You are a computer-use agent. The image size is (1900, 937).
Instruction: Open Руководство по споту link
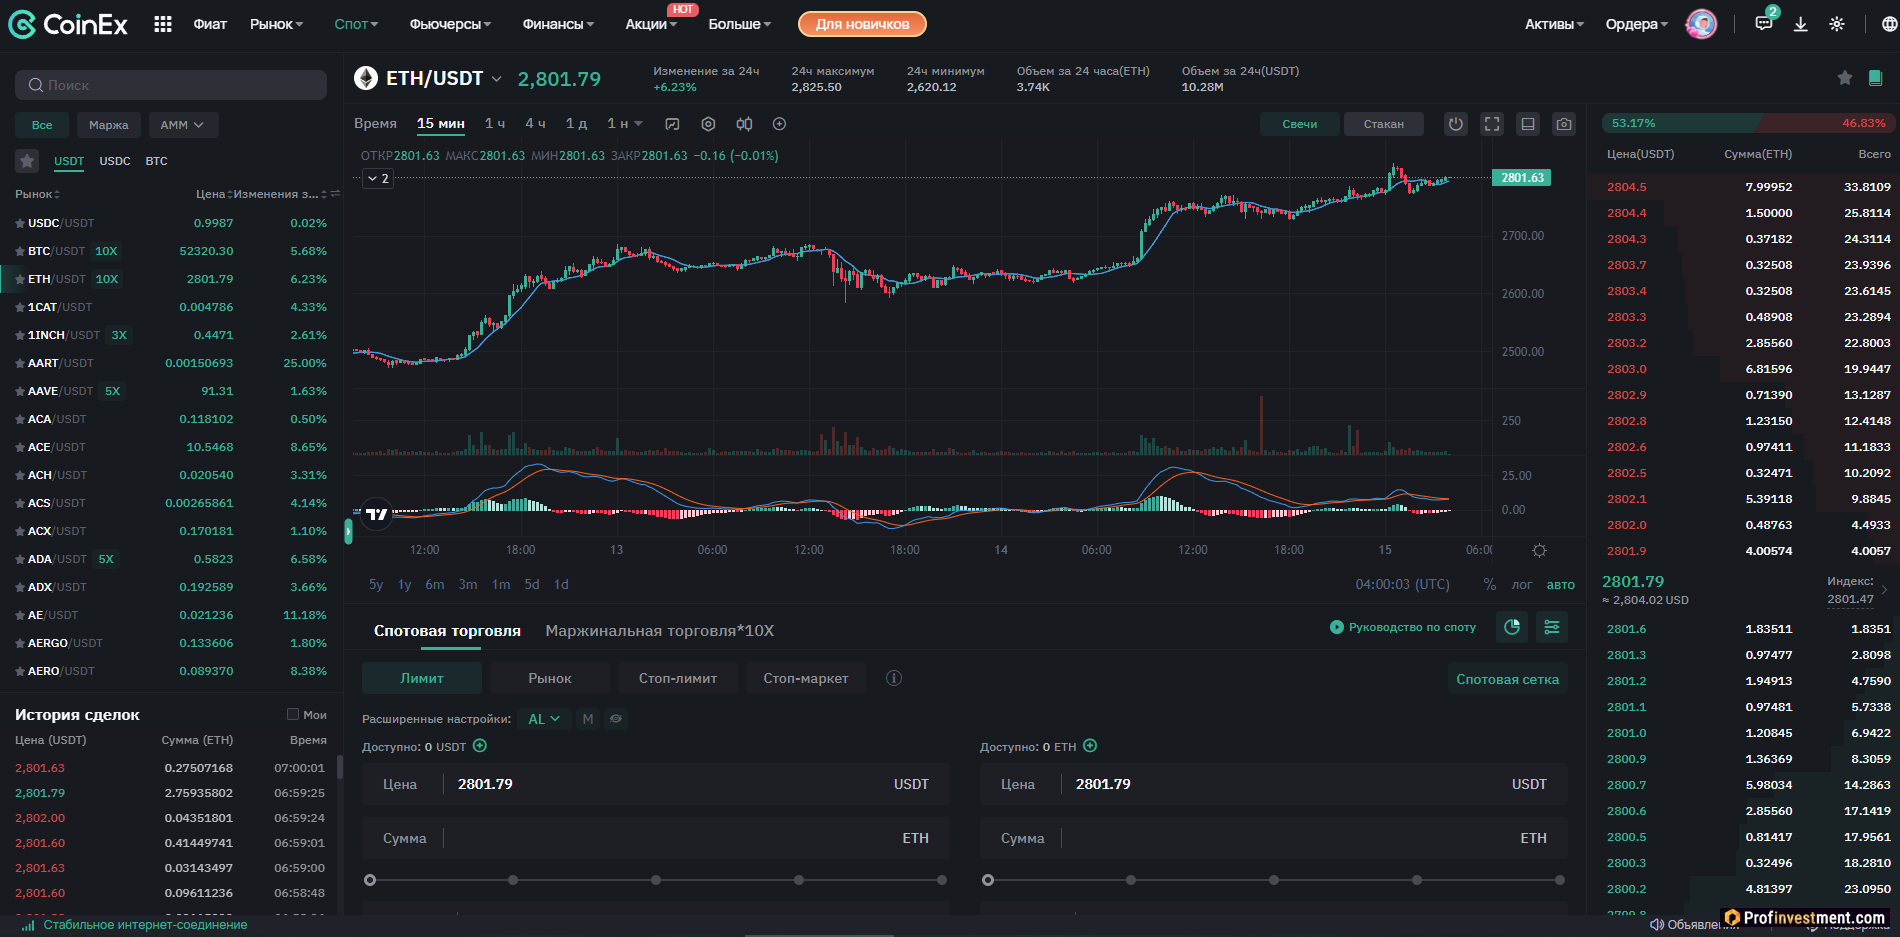[x=1403, y=627]
